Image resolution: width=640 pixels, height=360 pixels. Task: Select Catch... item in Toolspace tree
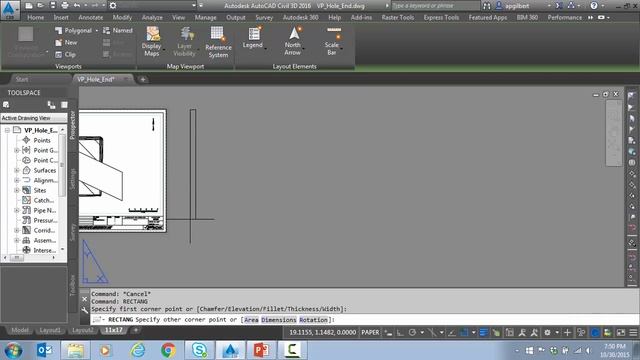(43, 200)
